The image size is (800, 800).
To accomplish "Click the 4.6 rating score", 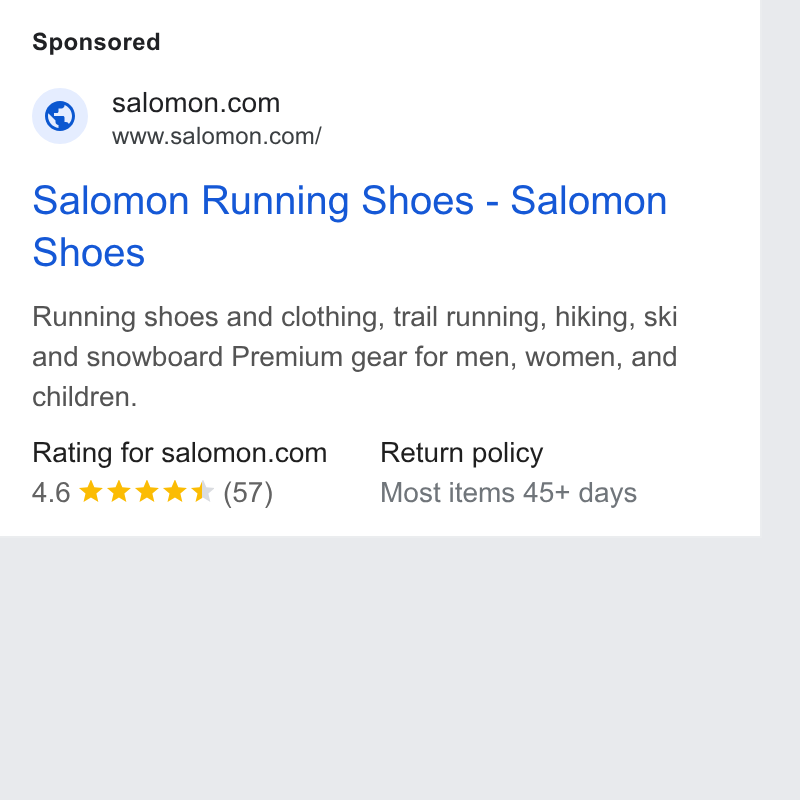I will [51, 492].
